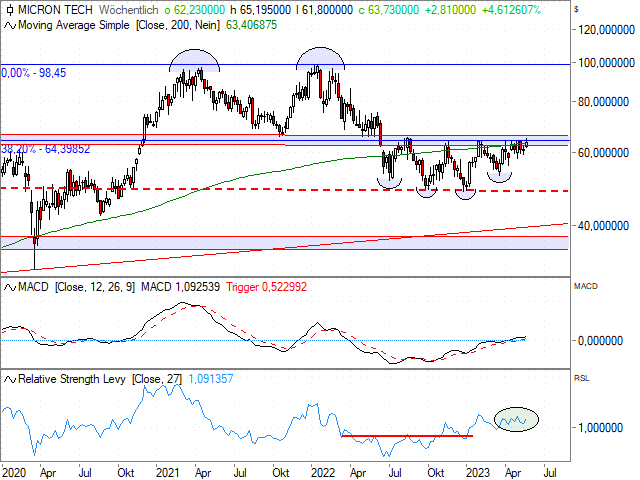Screen dimensions: 640x480
Task: Click the 100,000000 price axis label
Action: click(x=606, y=63)
